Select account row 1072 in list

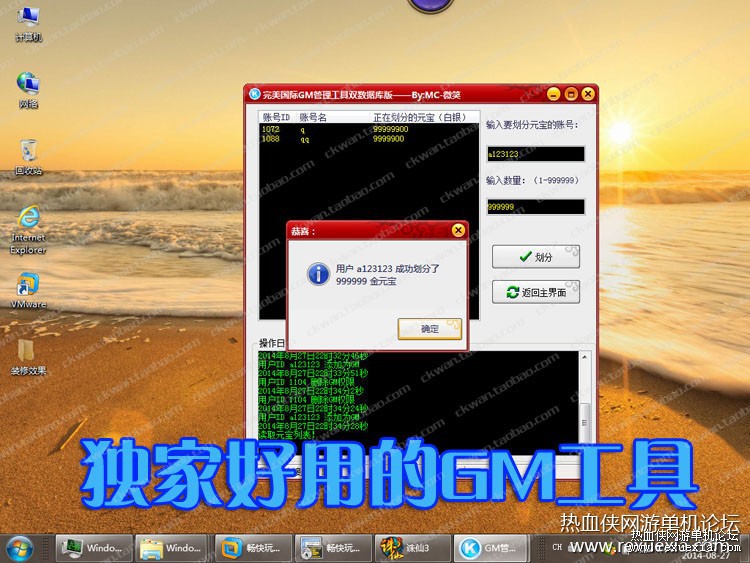369,129
